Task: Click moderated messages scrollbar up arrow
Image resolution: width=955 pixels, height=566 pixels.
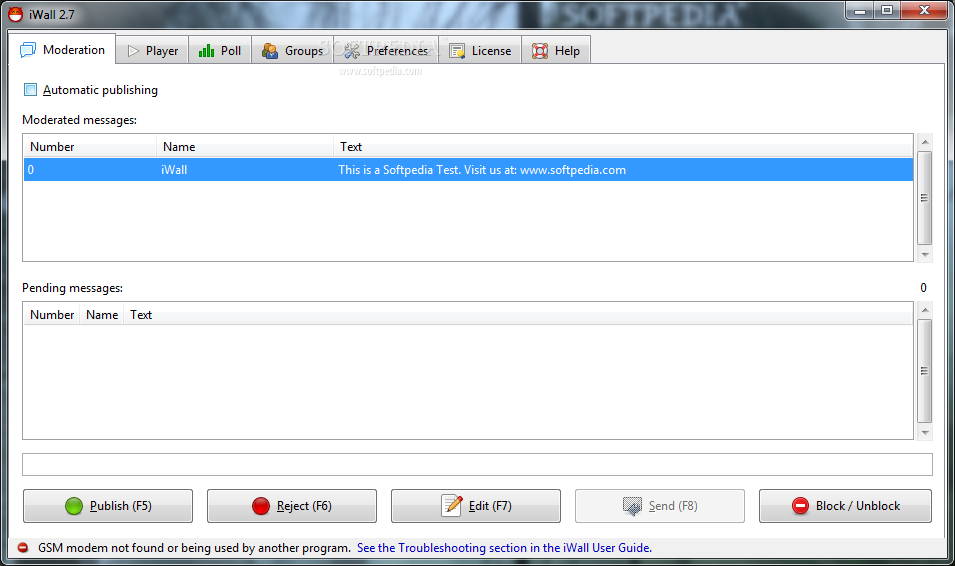Action: (x=925, y=142)
